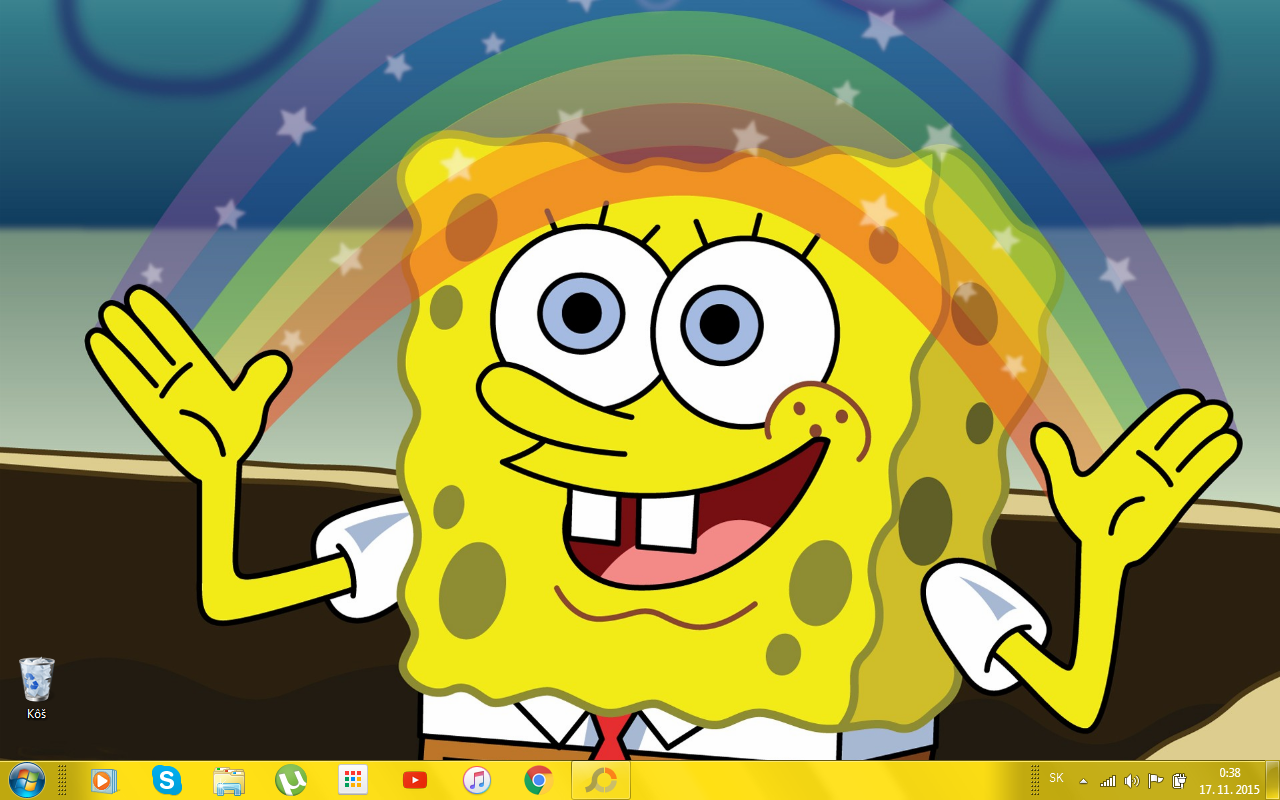
Task: Open YouTube taskbar shortcut
Action: (x=415, y=780)
